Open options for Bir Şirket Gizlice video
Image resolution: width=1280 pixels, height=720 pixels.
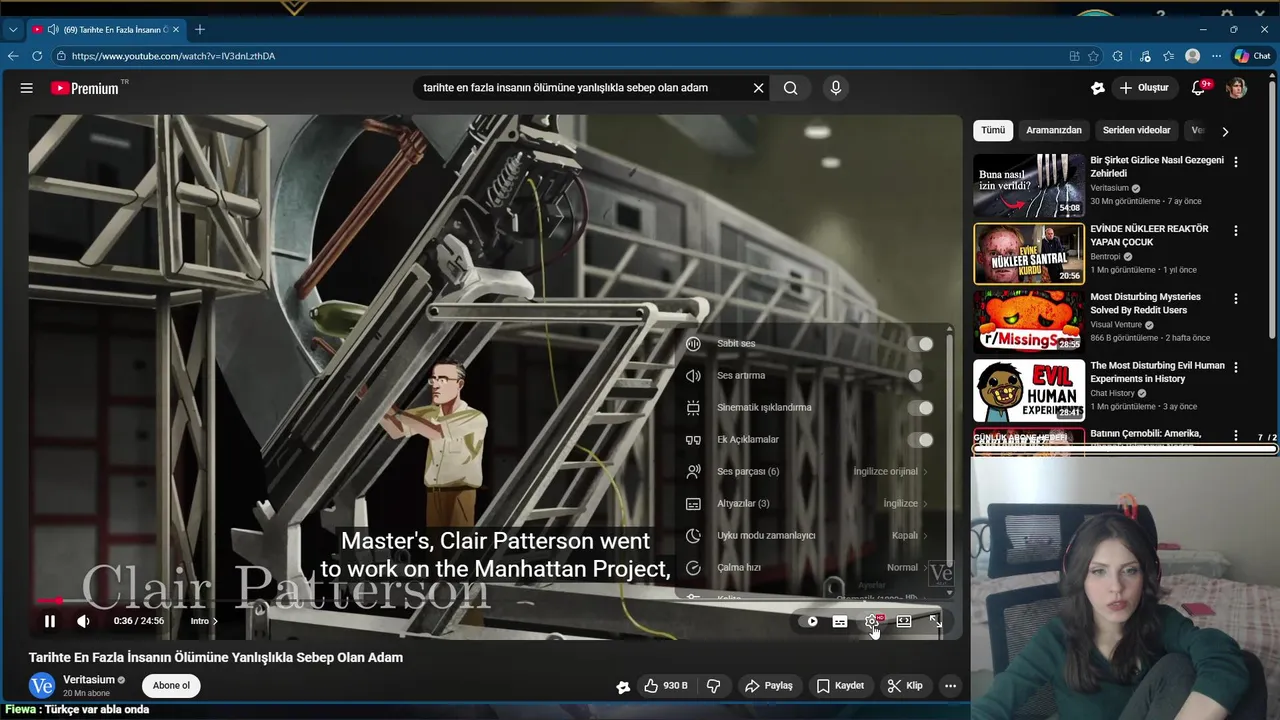click(1236, 162)
